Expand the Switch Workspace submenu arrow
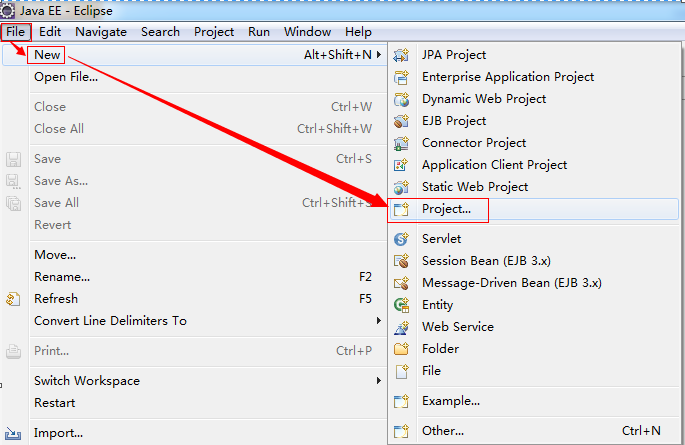This screenshot has height=445, width=685. coord(379,381)
